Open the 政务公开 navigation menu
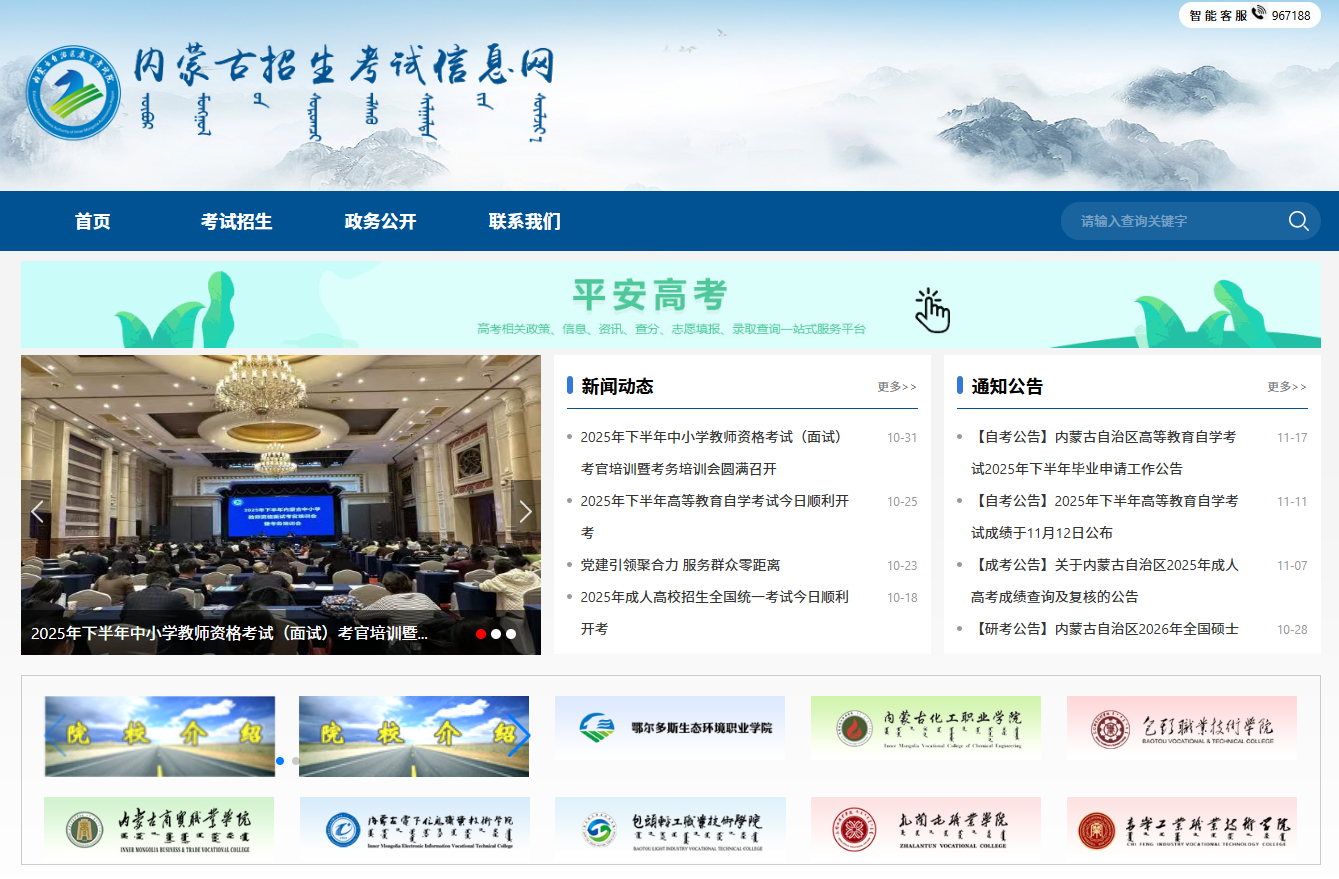Image resolution: width=1339 pixels, height=879 pixels. pos(380,221)
